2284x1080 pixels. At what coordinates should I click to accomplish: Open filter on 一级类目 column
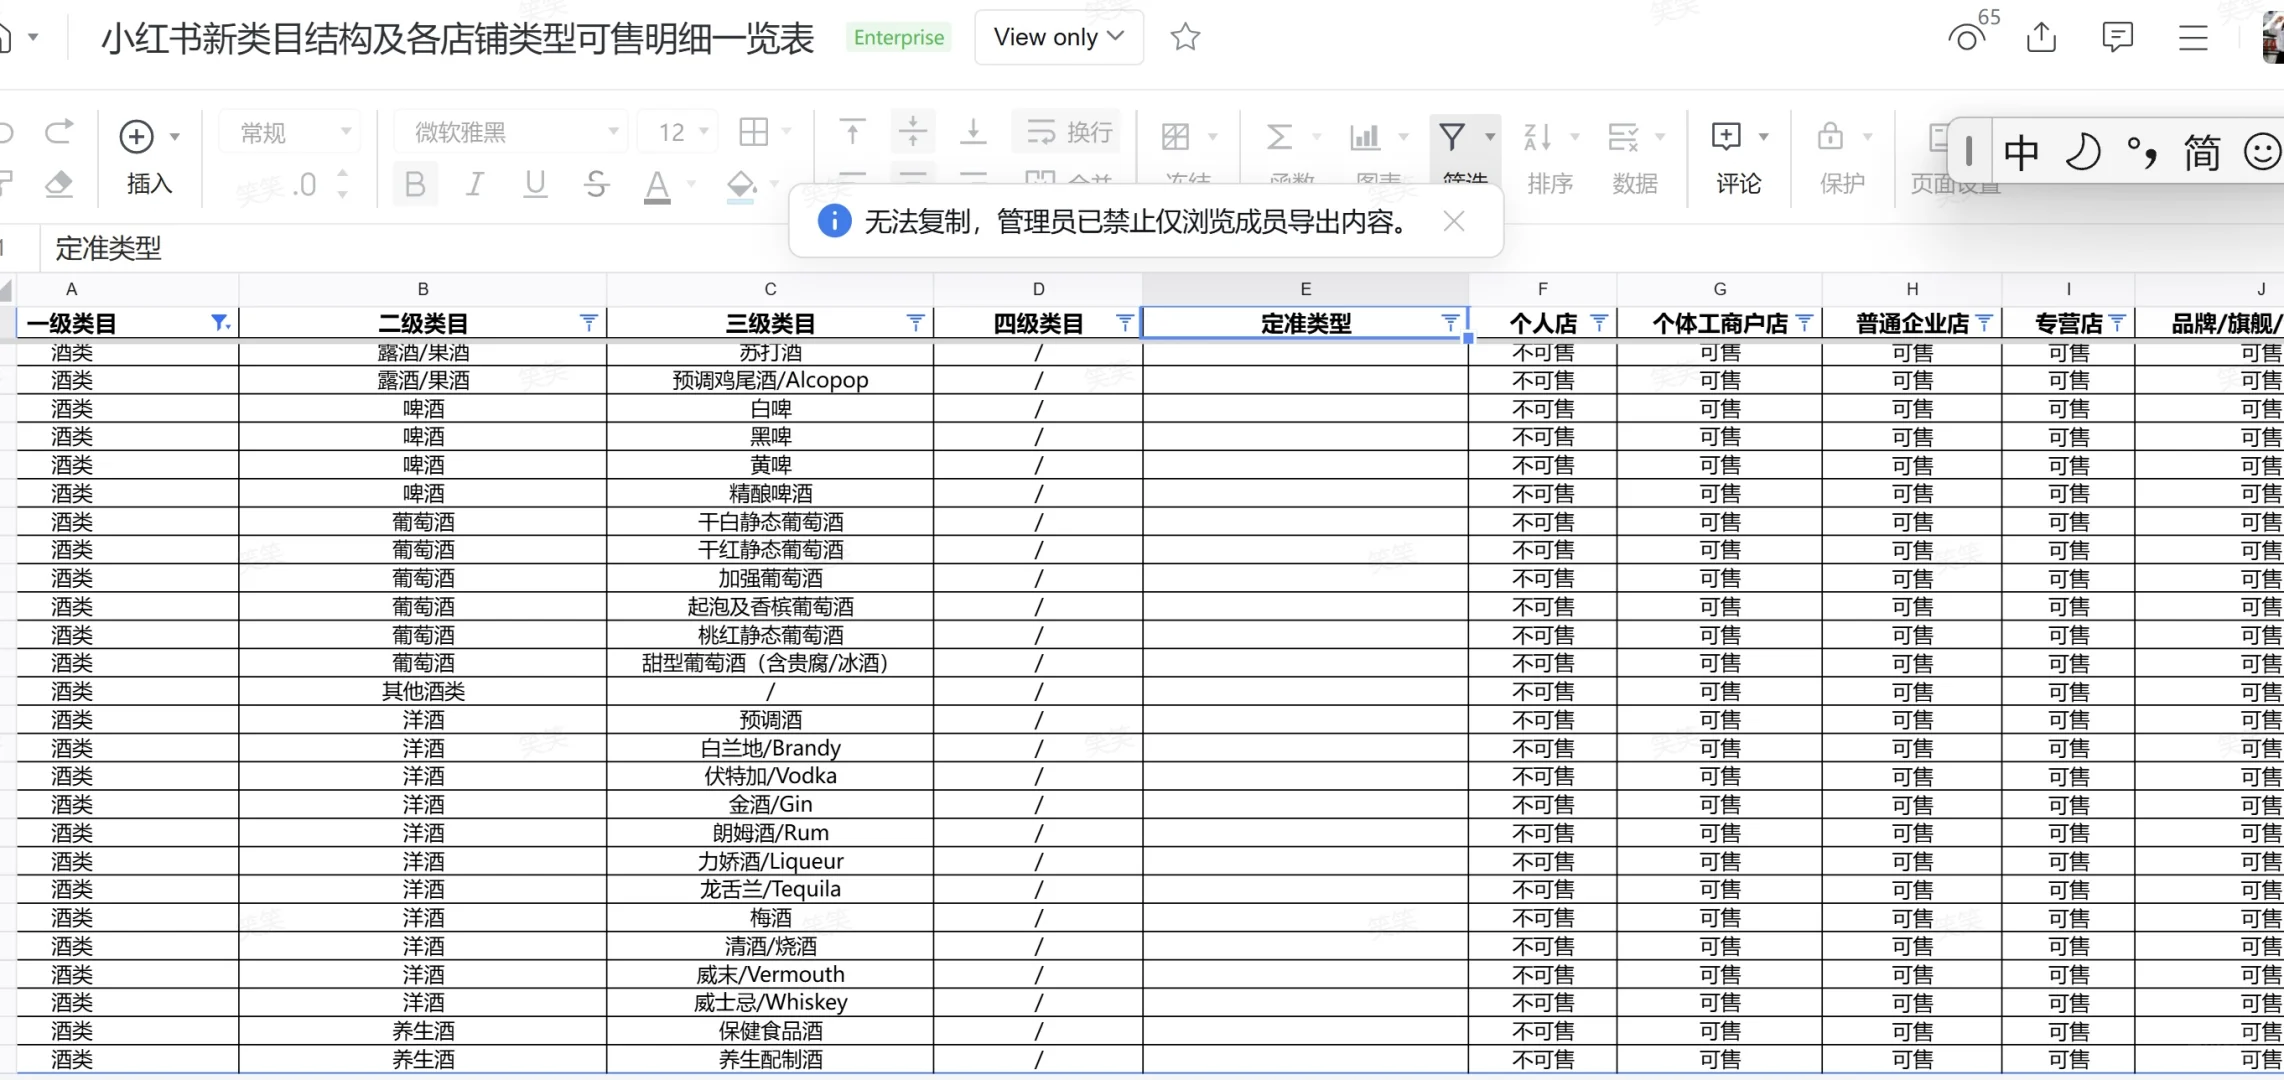point(221,322)
